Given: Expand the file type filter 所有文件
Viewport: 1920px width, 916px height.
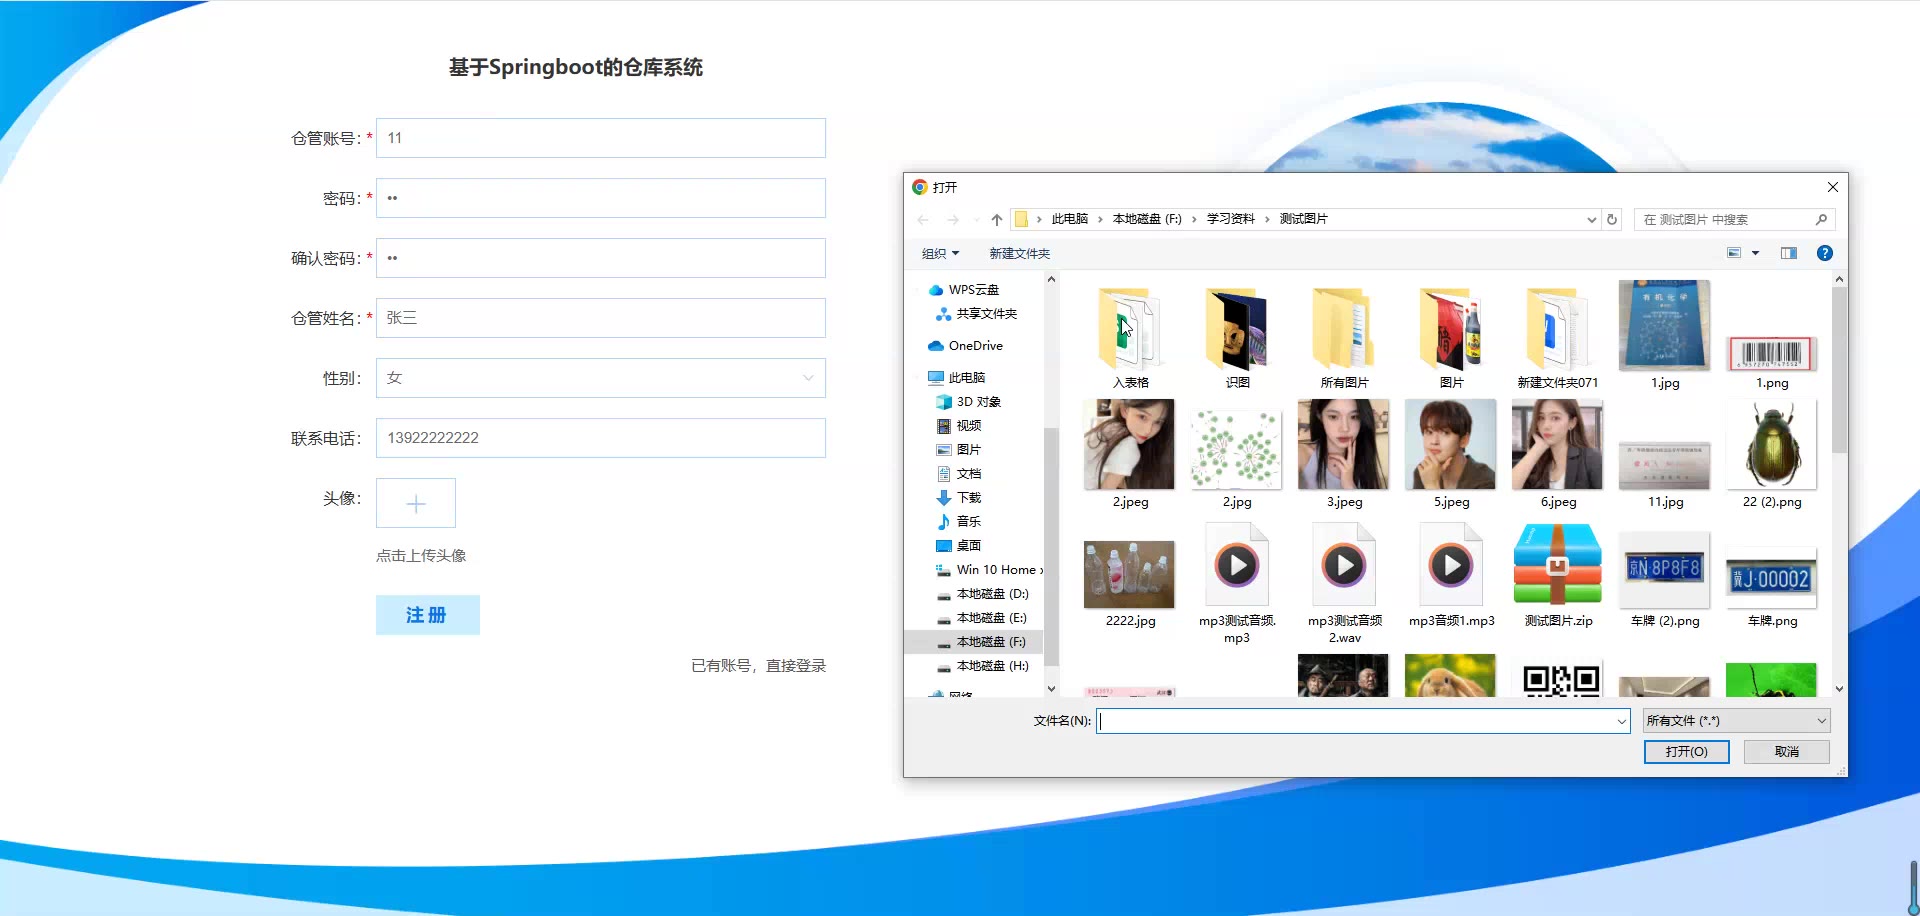Looking at the screenshot, I should (x=1736, y=721).
